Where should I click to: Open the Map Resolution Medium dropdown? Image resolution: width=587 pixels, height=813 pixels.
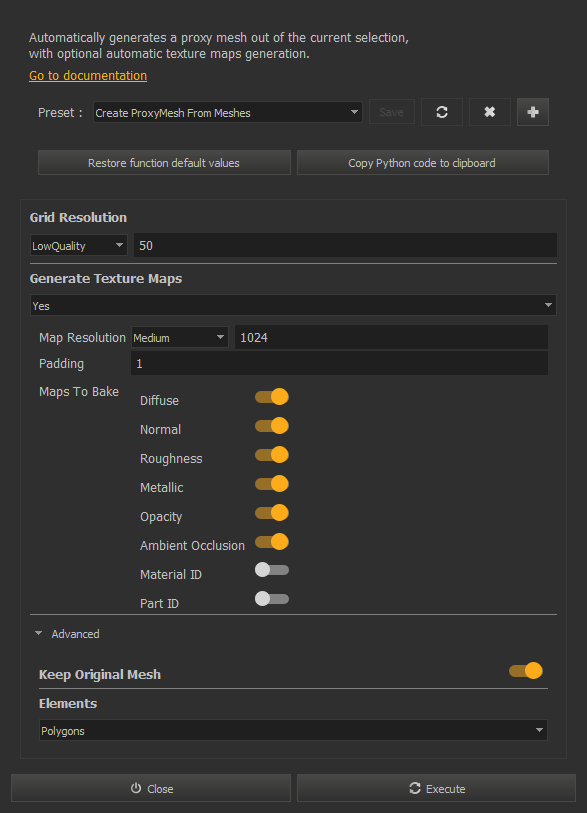[179, 338]
